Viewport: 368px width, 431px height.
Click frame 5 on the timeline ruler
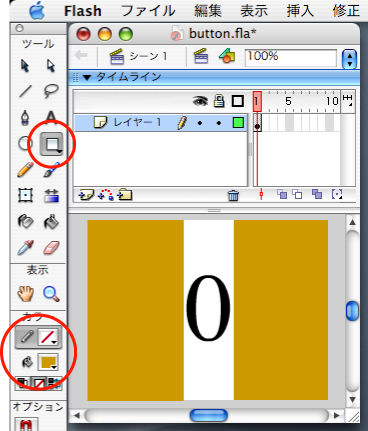point(288,101)
